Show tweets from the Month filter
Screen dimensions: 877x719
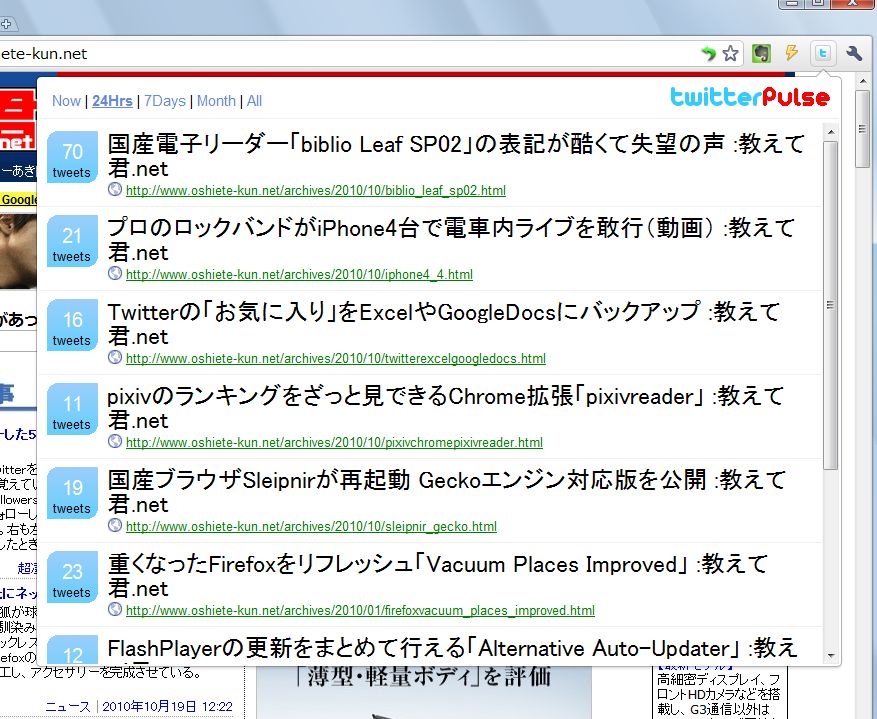(x=216, y=101)
